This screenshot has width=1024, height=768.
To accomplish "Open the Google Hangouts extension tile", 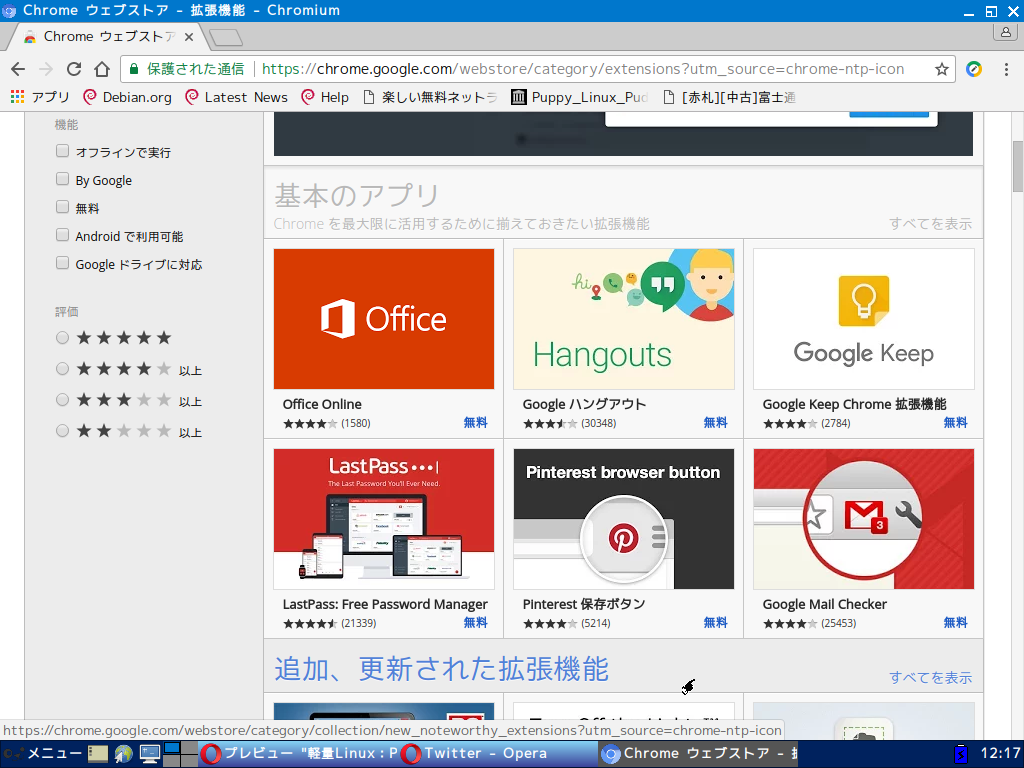I will click(x=624, y=319).
